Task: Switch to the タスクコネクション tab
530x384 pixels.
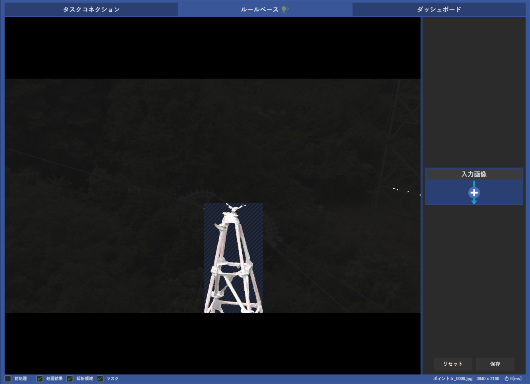Action: pyautogui.click(x=91, y=9)
